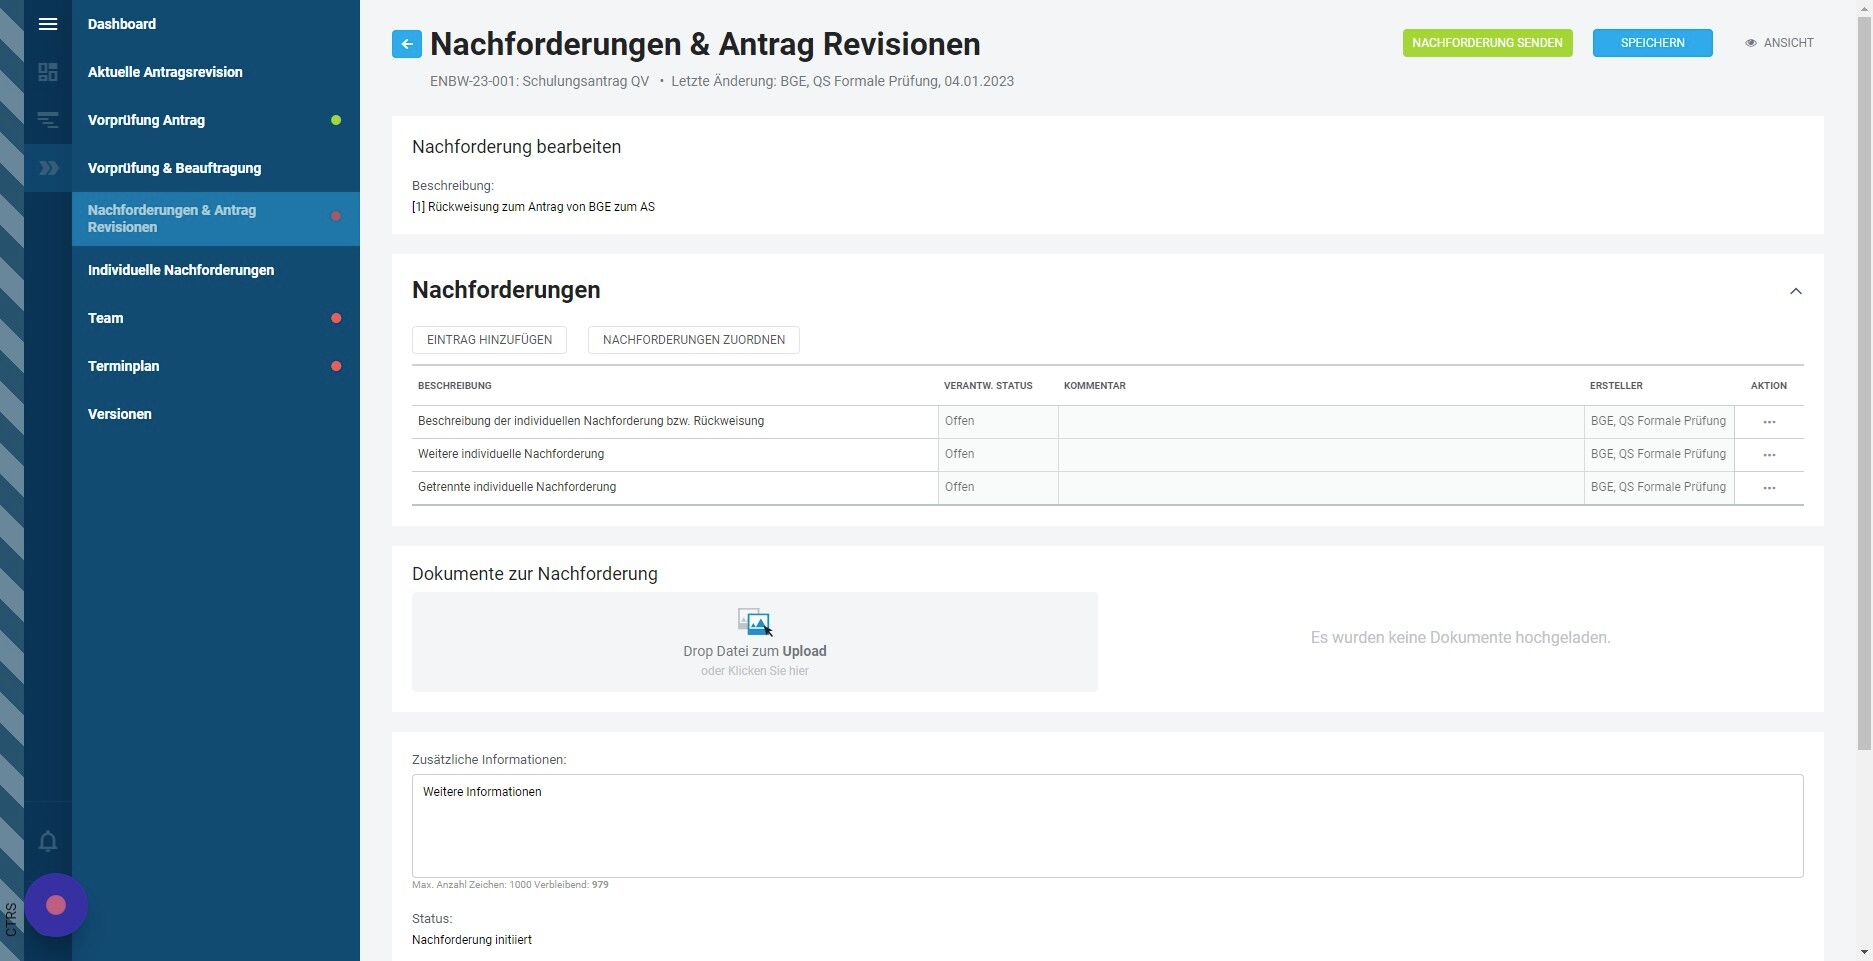The width and height of the screenshot is (1873, 961).
Task: Open actions menu for Getrennte individuelle Nachforderung
Action: click(1769, 488)
